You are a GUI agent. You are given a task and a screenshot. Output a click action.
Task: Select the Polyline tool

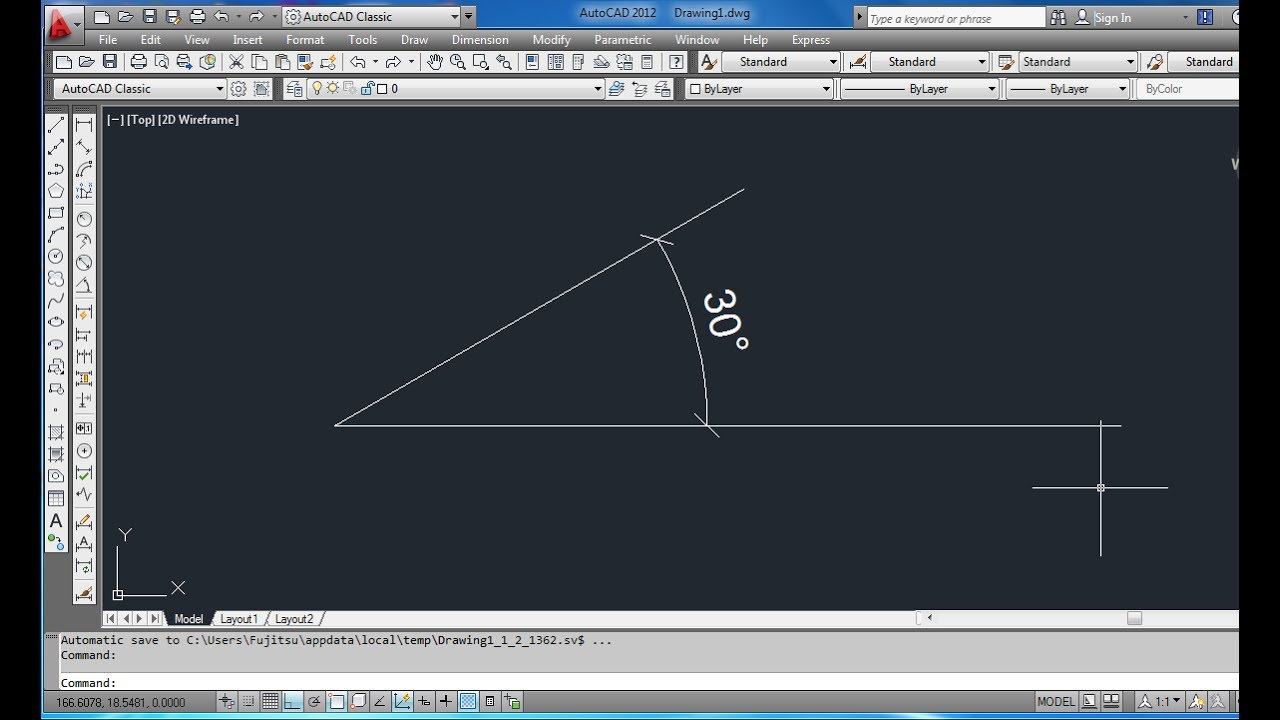pos(56,169)
